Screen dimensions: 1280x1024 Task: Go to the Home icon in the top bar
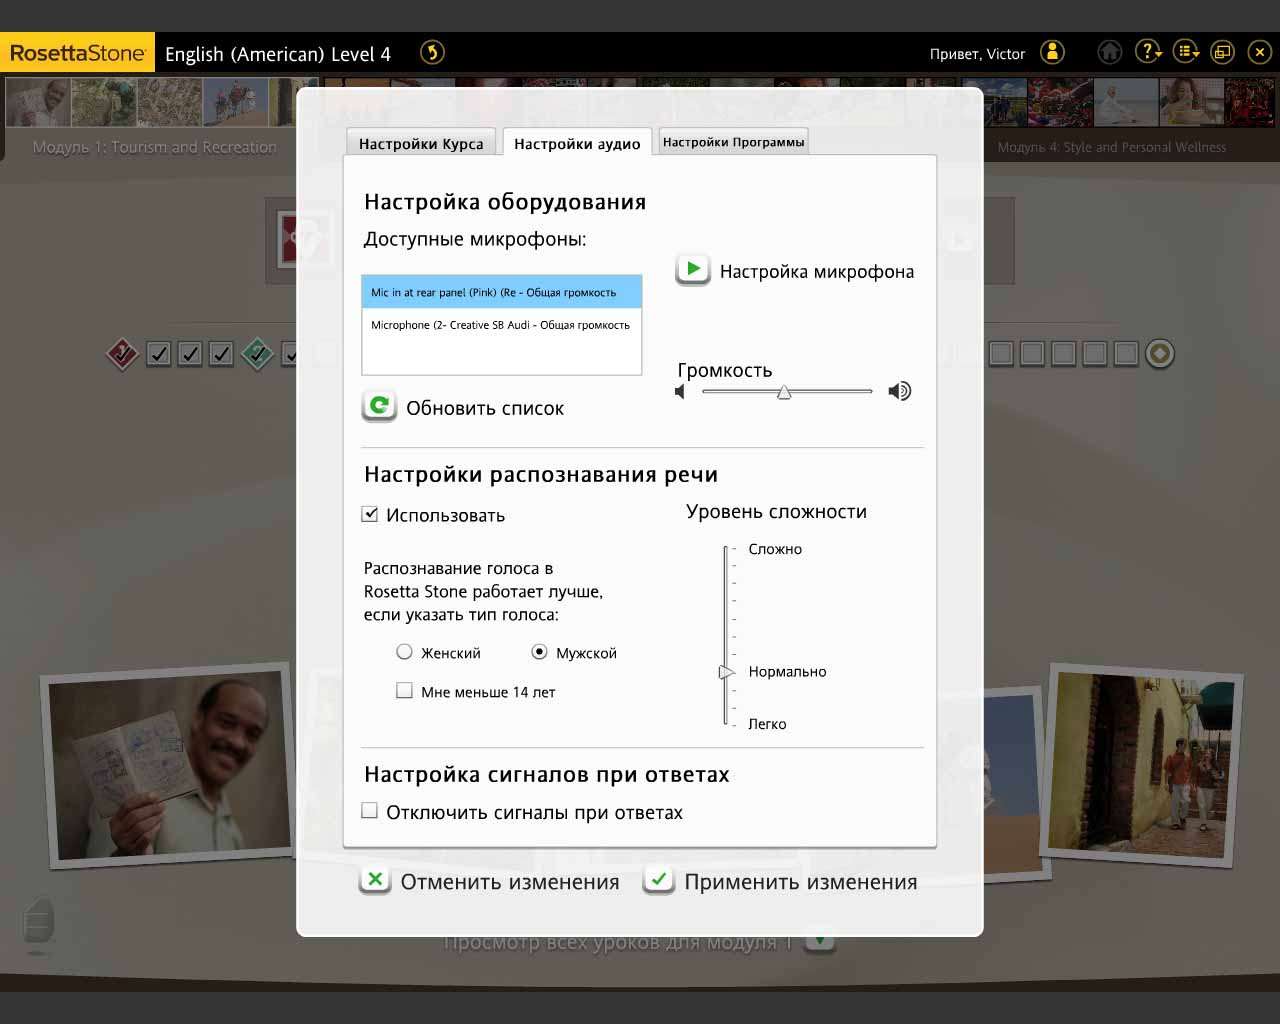(1110, 52)
